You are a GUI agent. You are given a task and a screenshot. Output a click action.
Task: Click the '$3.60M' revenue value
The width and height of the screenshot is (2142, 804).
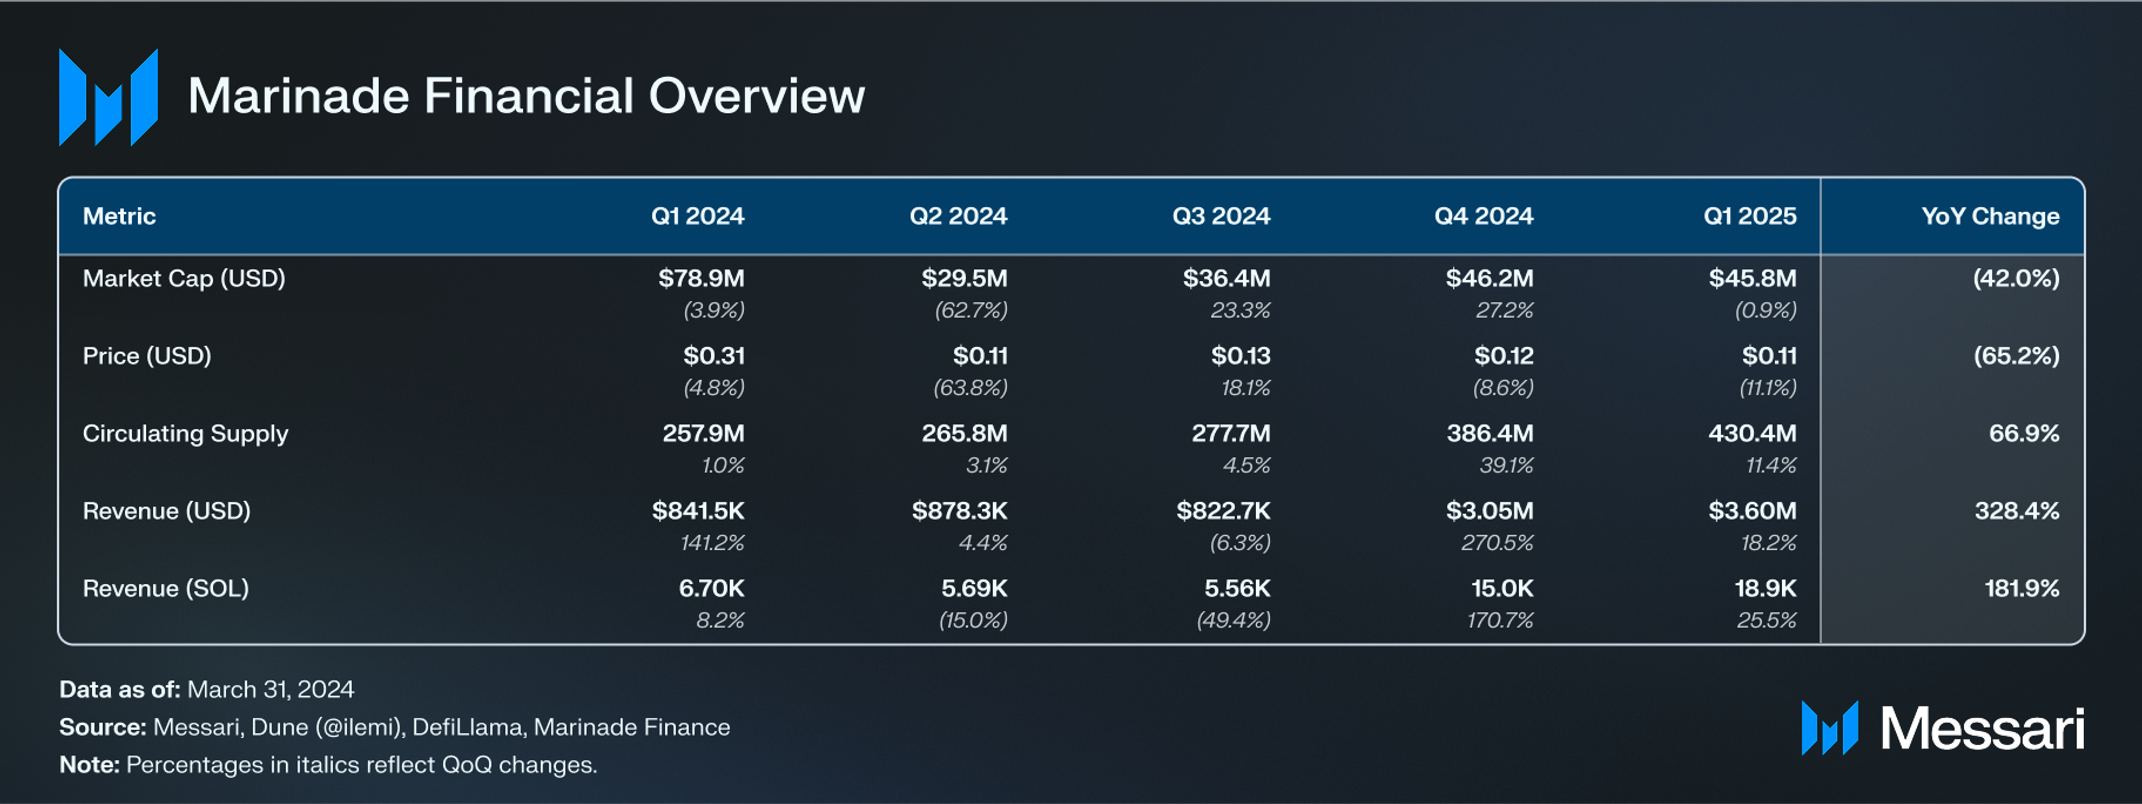(1752, 511)
